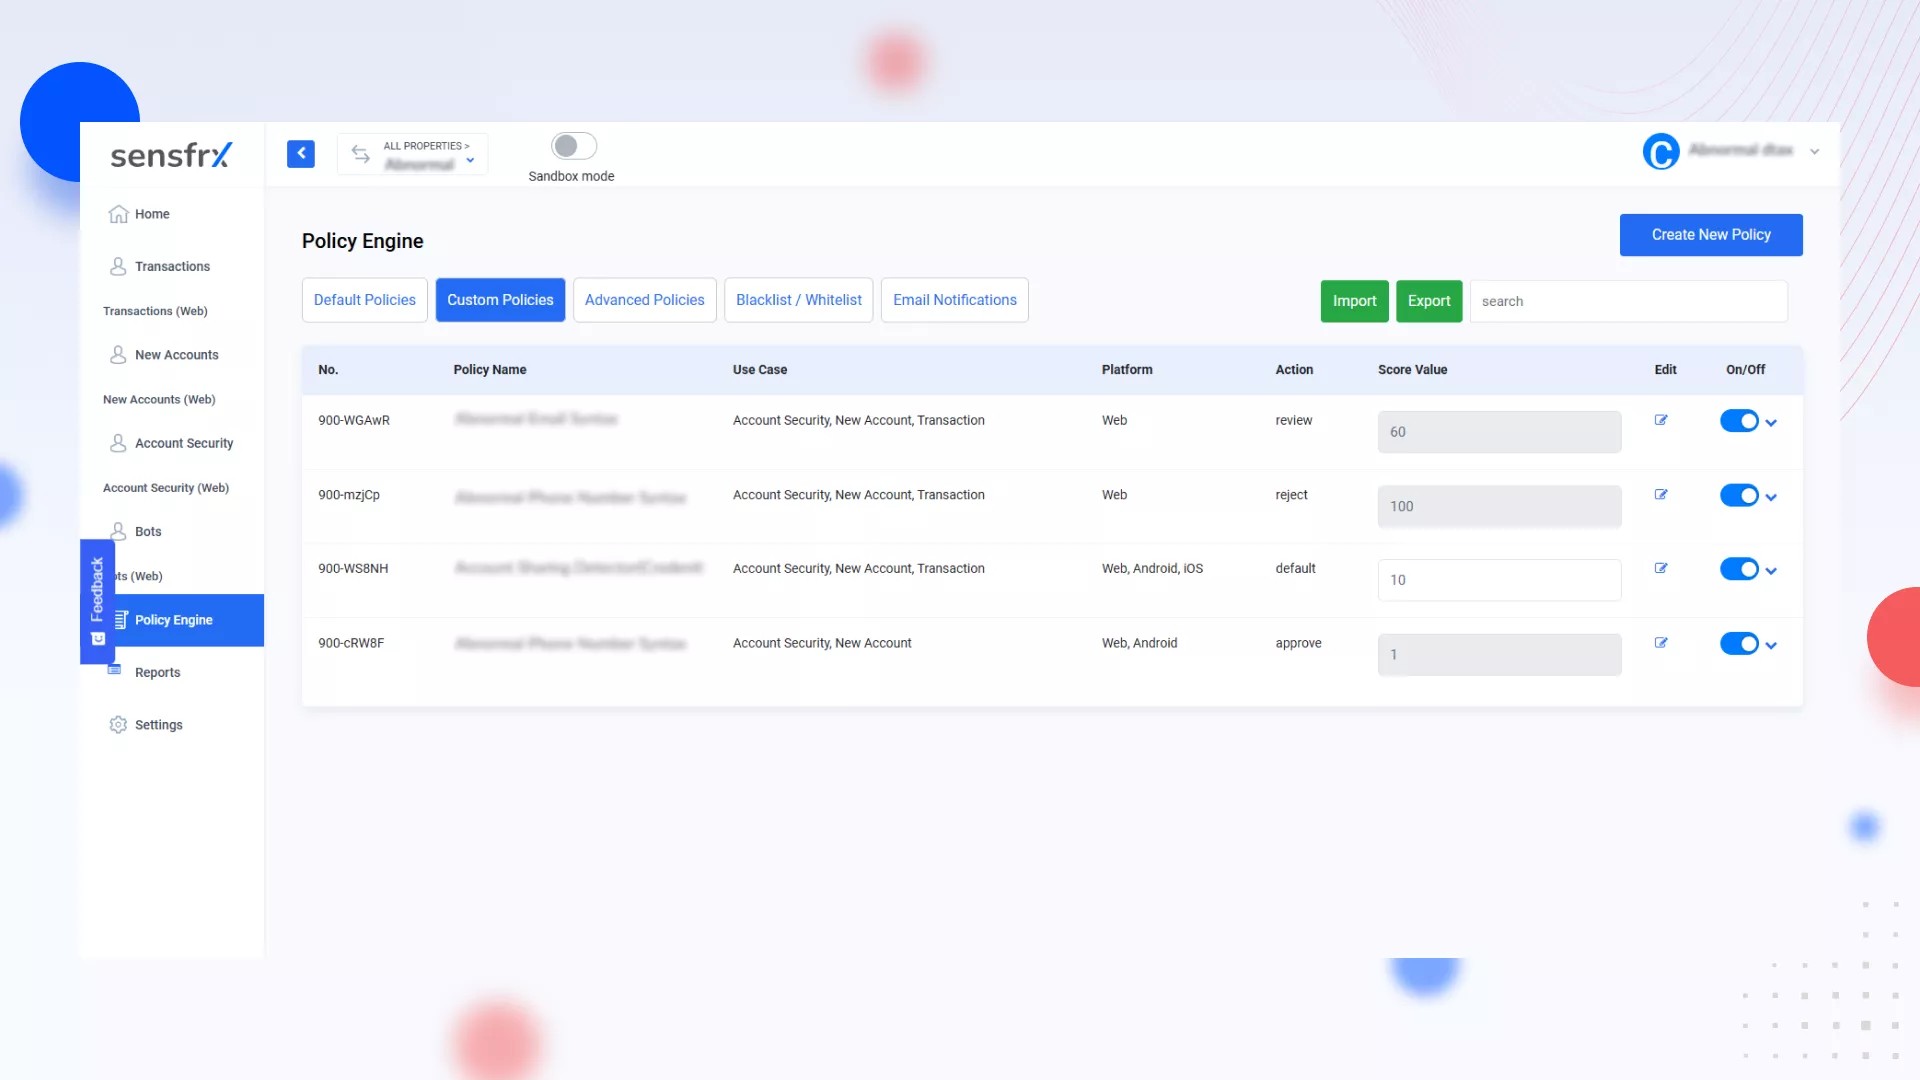
Task: Collapse sidebar with the blue back arrow
Action: tap(301, 153)
